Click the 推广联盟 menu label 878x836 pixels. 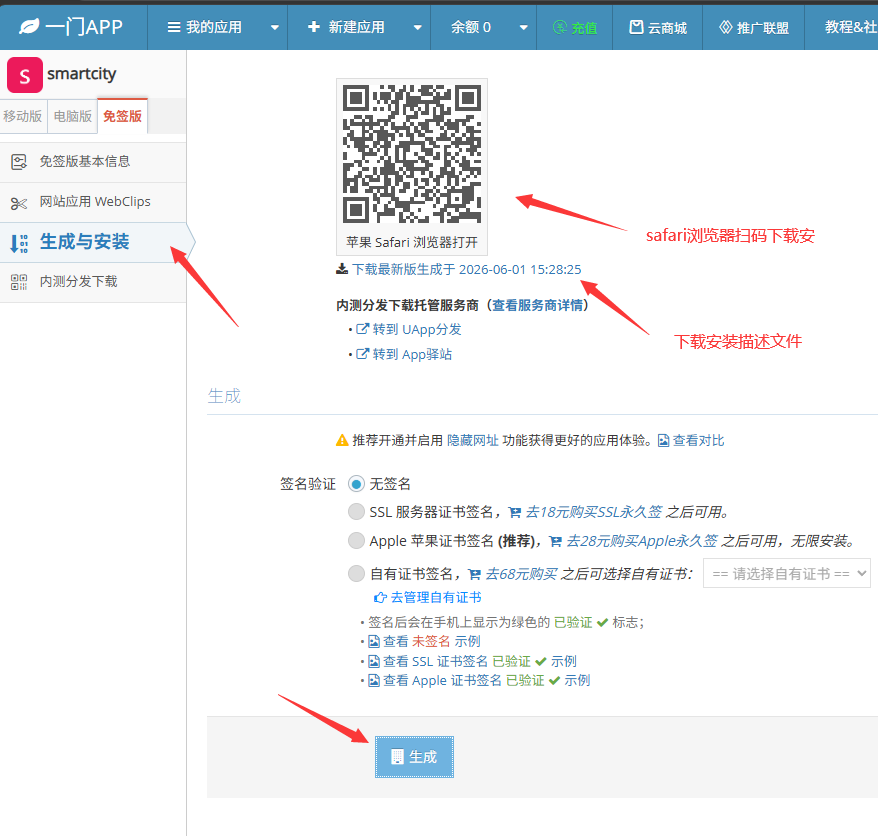click(763, 27)
